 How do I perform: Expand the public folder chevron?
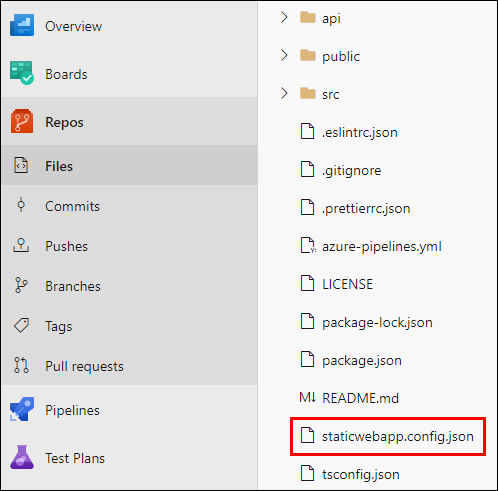[x=284, y=55]
